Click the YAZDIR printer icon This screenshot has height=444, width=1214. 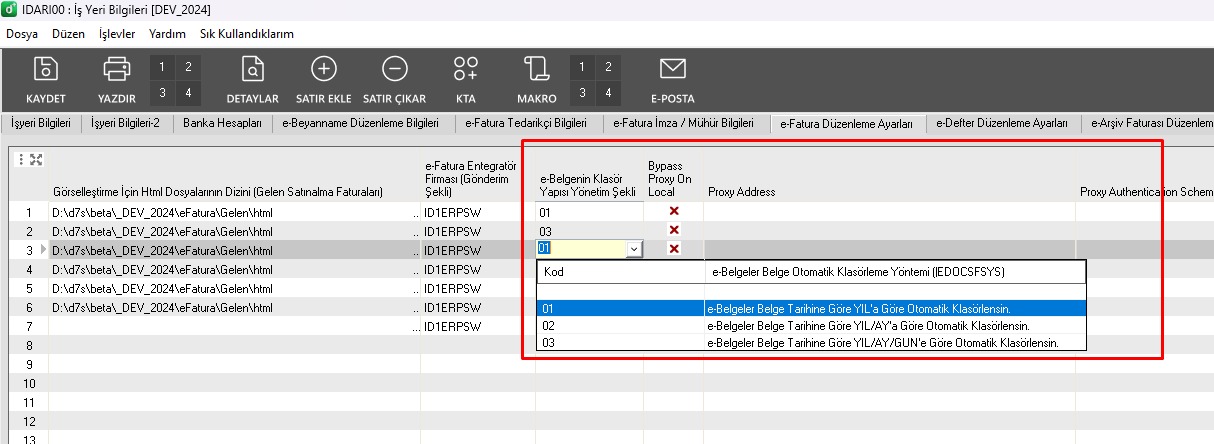(116, 70)
